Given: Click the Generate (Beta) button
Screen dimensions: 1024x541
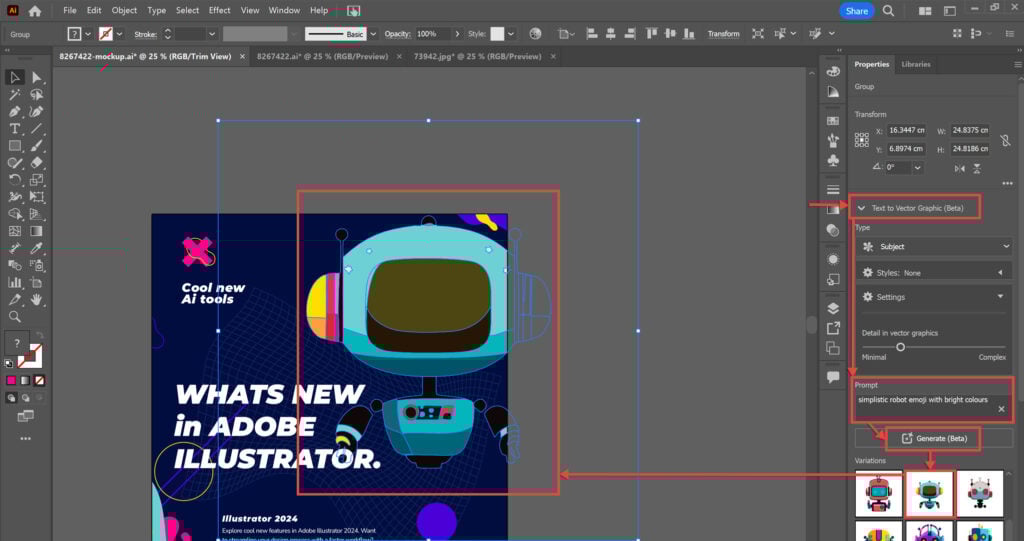Looking at the screenshot, I should [934, 438].
